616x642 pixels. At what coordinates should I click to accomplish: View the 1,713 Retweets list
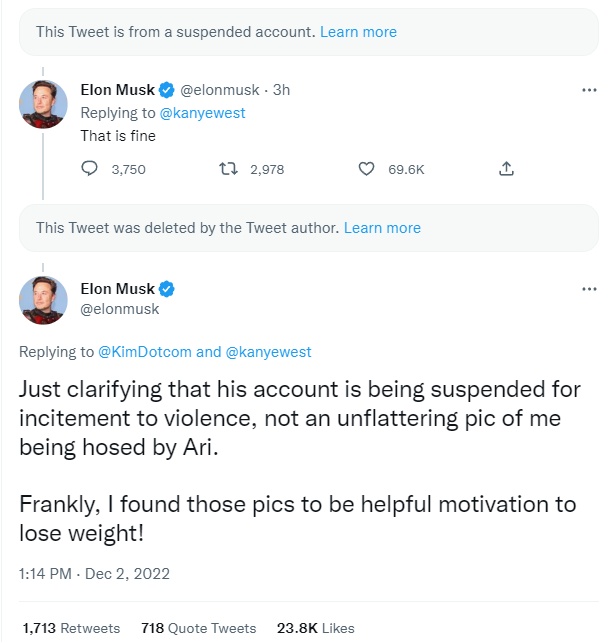click(70, 628)
